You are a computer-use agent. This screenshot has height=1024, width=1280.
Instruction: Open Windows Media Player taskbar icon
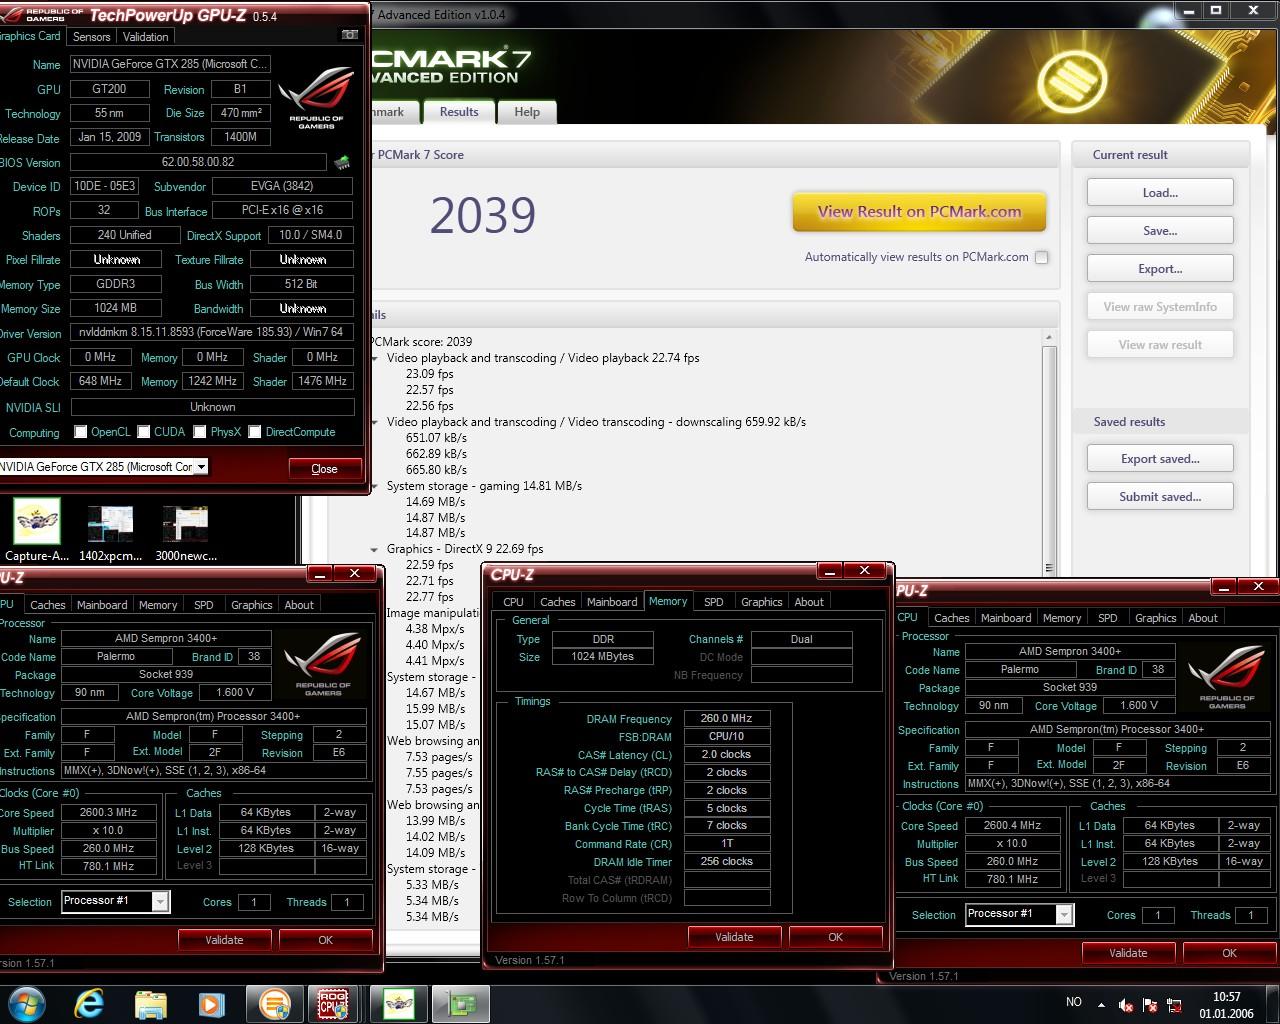[x=211, y=1003]
